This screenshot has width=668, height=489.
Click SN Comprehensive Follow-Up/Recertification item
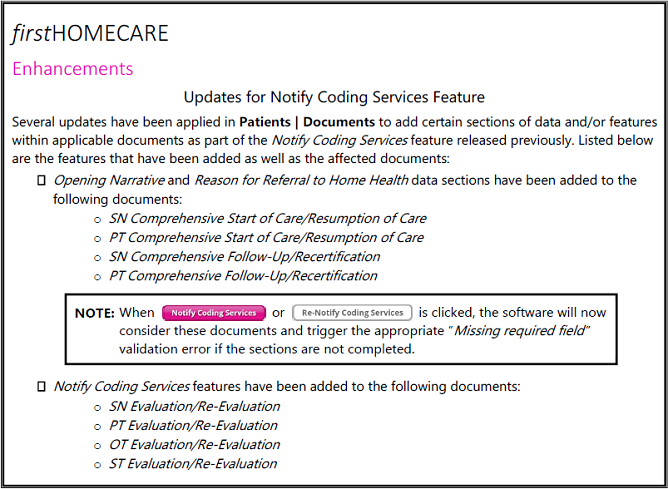(244, 257)
